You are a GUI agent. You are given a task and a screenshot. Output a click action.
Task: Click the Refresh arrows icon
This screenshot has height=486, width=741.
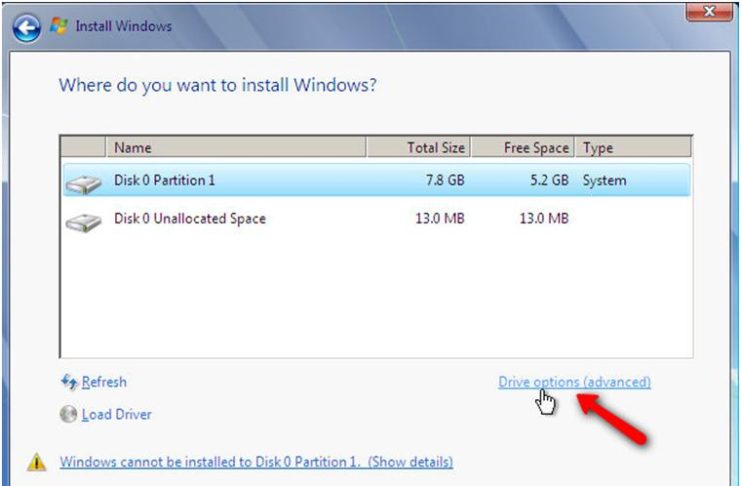click(x=69, y=382)
